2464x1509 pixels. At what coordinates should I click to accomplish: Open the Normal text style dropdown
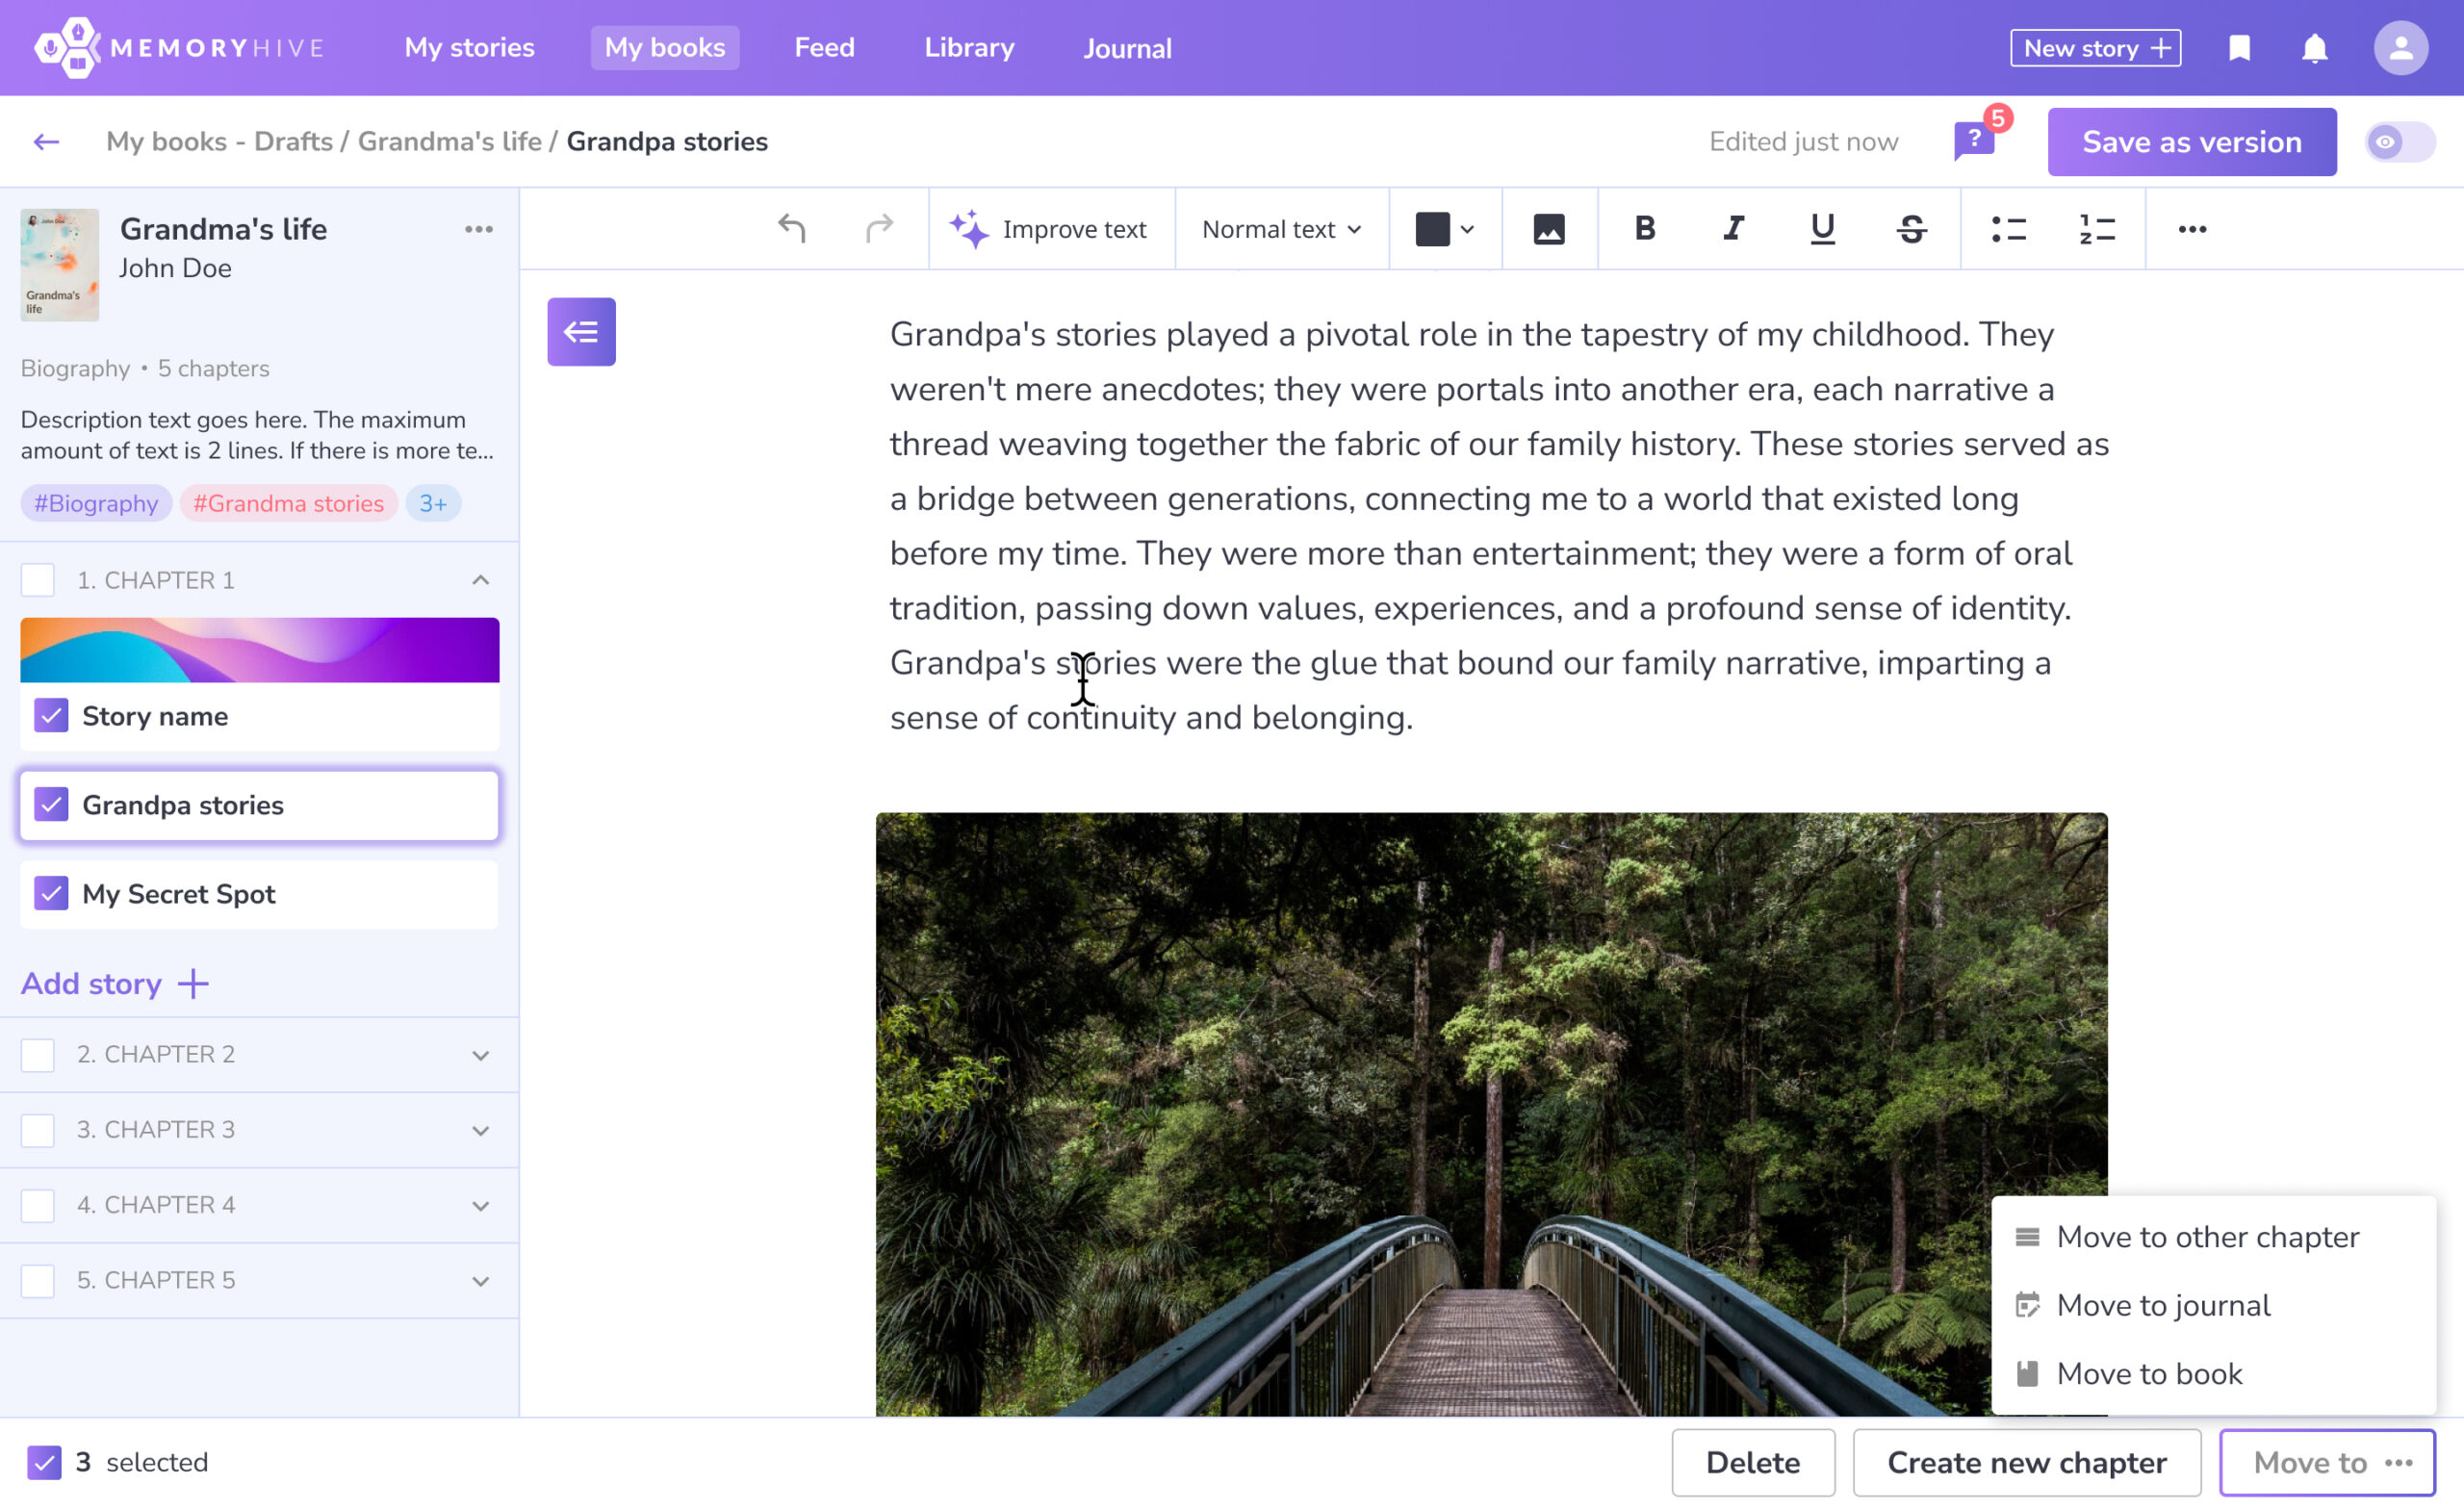click(x=1281, y=229)
